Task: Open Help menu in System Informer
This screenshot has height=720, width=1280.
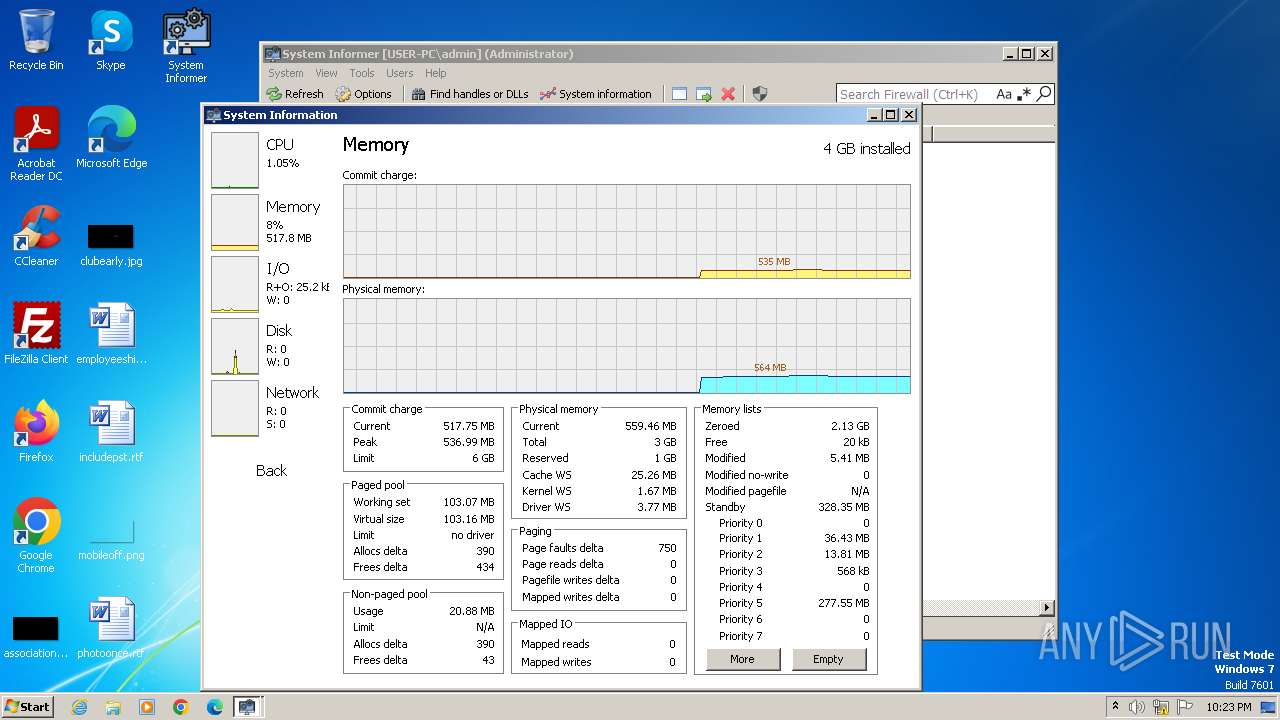Action: click(435, 73)
